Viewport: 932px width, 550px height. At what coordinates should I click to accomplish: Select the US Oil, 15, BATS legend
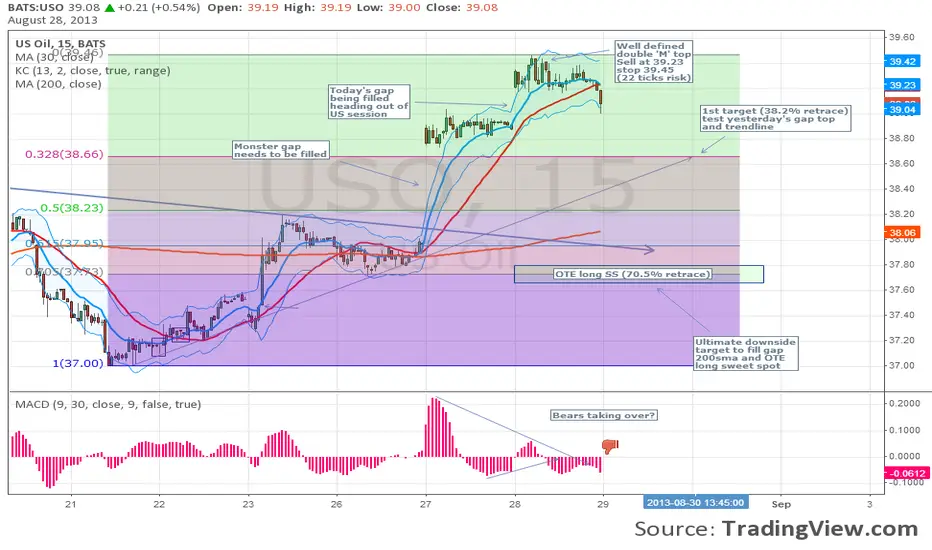click(60, 43)
